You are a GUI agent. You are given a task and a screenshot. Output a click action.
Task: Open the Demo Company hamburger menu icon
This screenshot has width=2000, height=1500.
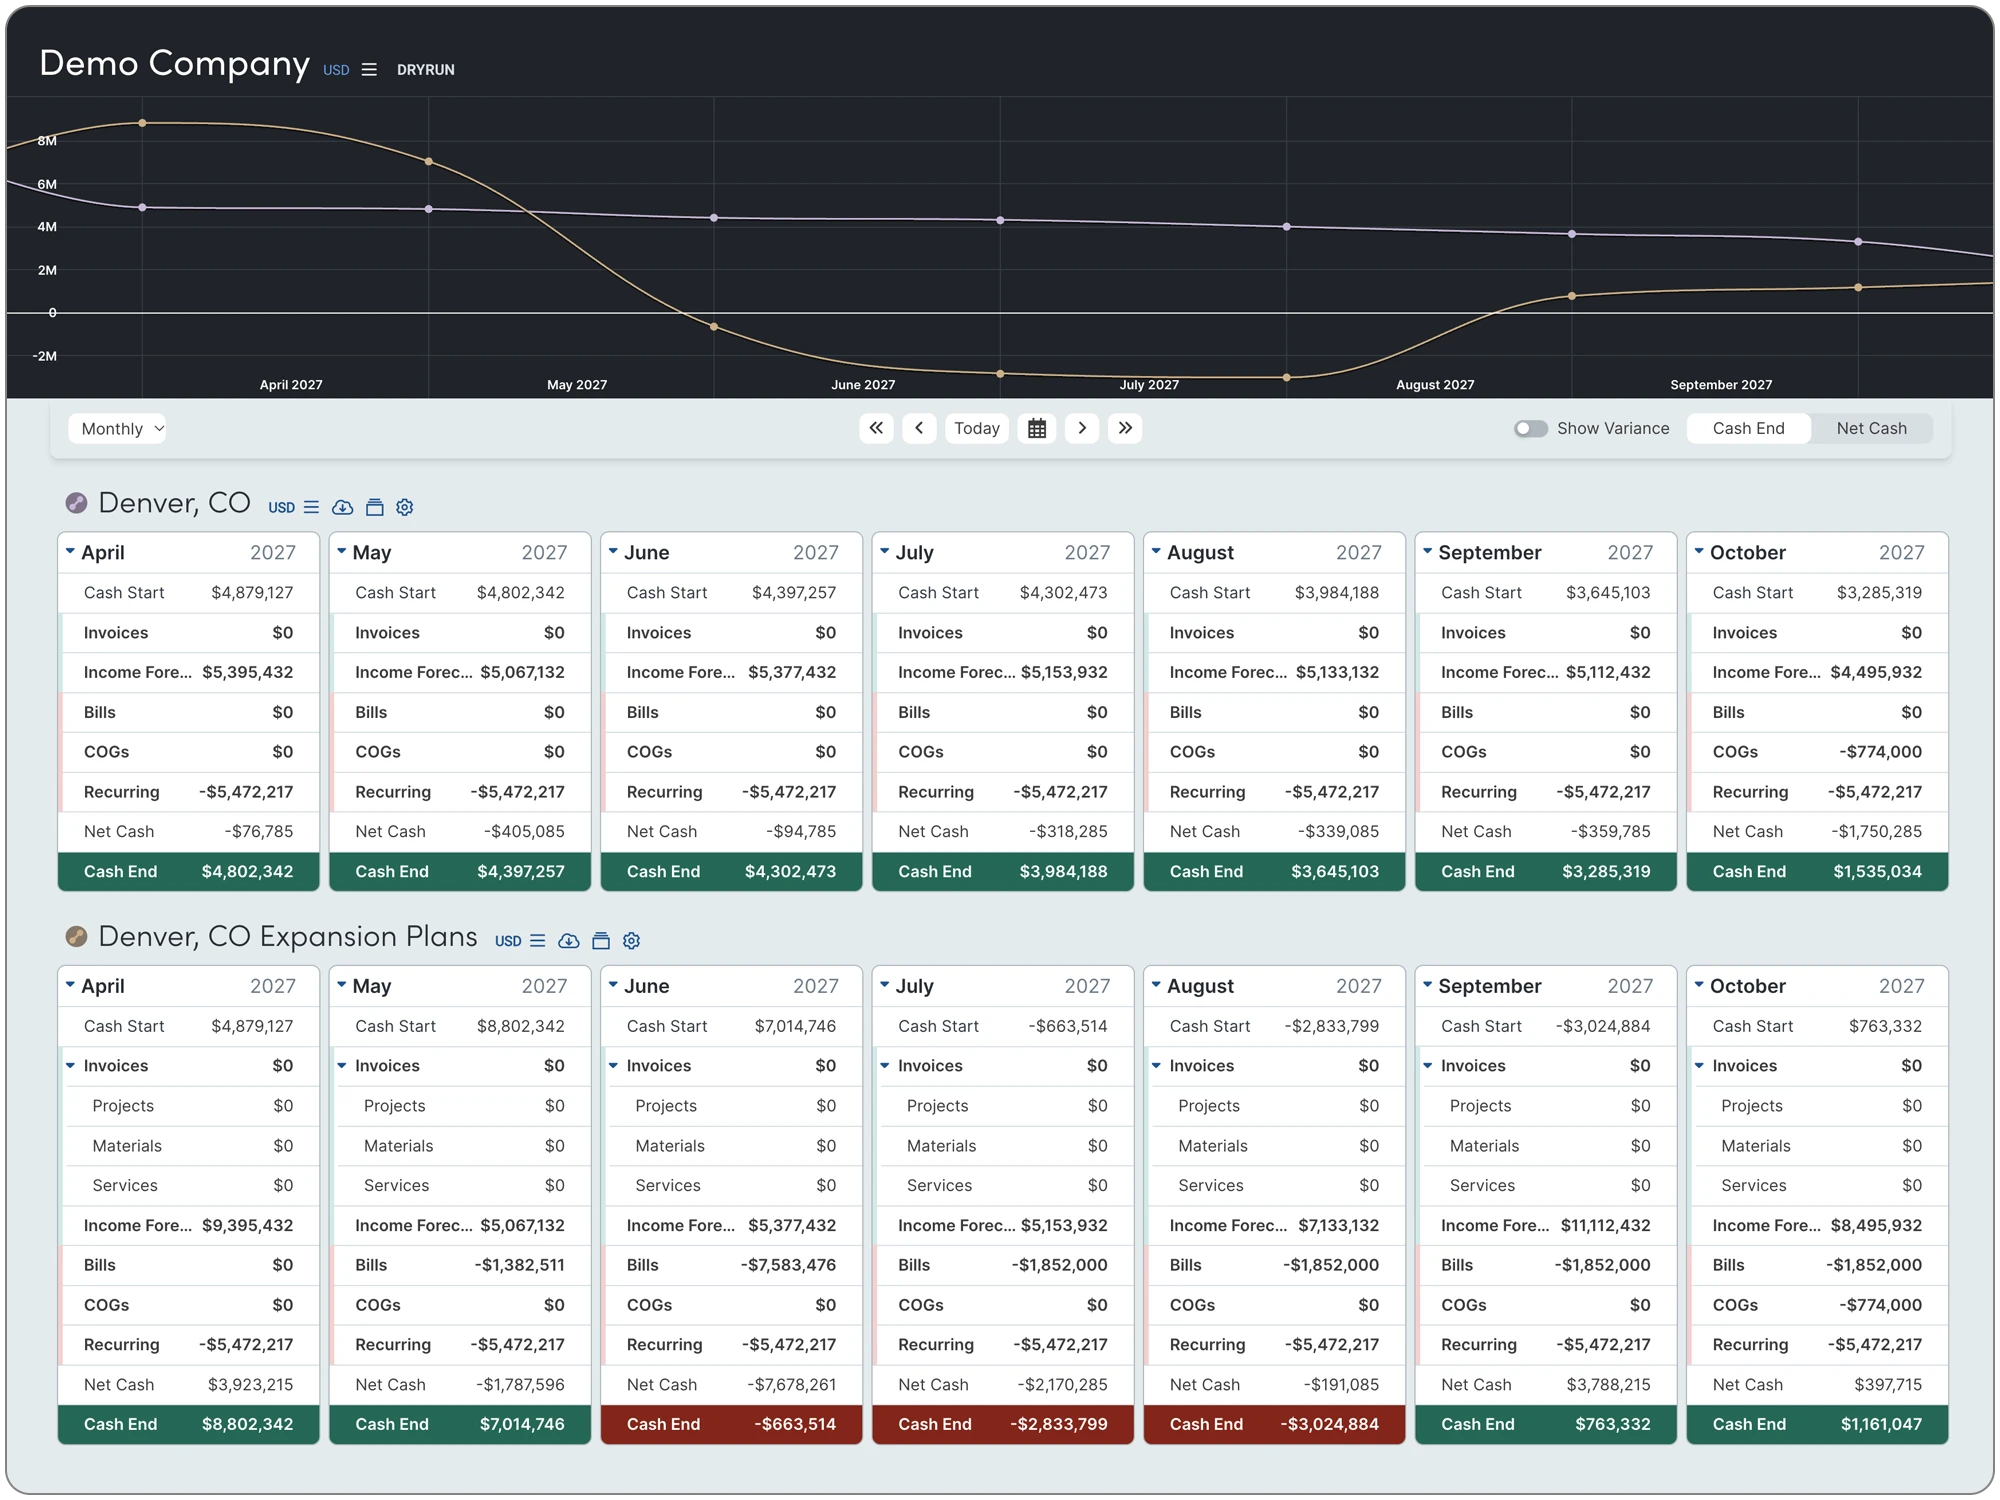tap(369, 70)
